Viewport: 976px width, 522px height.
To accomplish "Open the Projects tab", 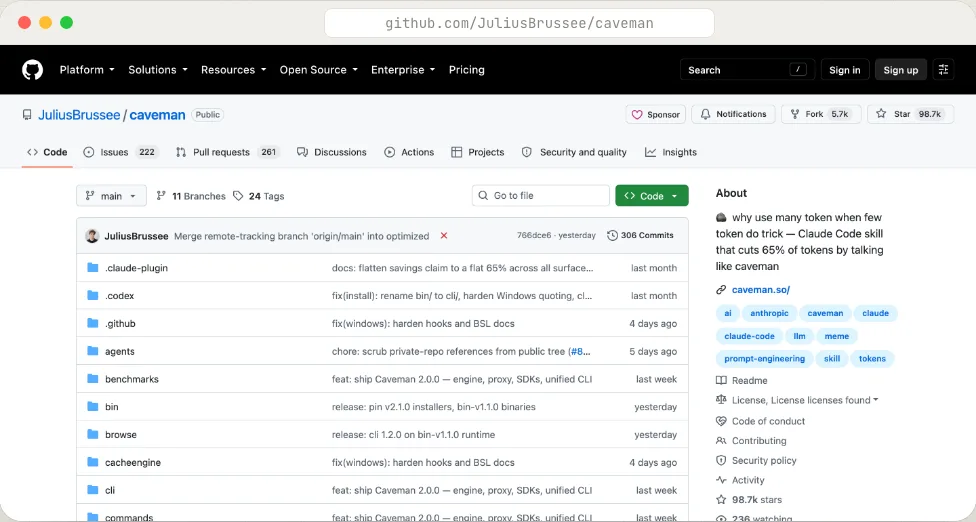I will 477,152.
